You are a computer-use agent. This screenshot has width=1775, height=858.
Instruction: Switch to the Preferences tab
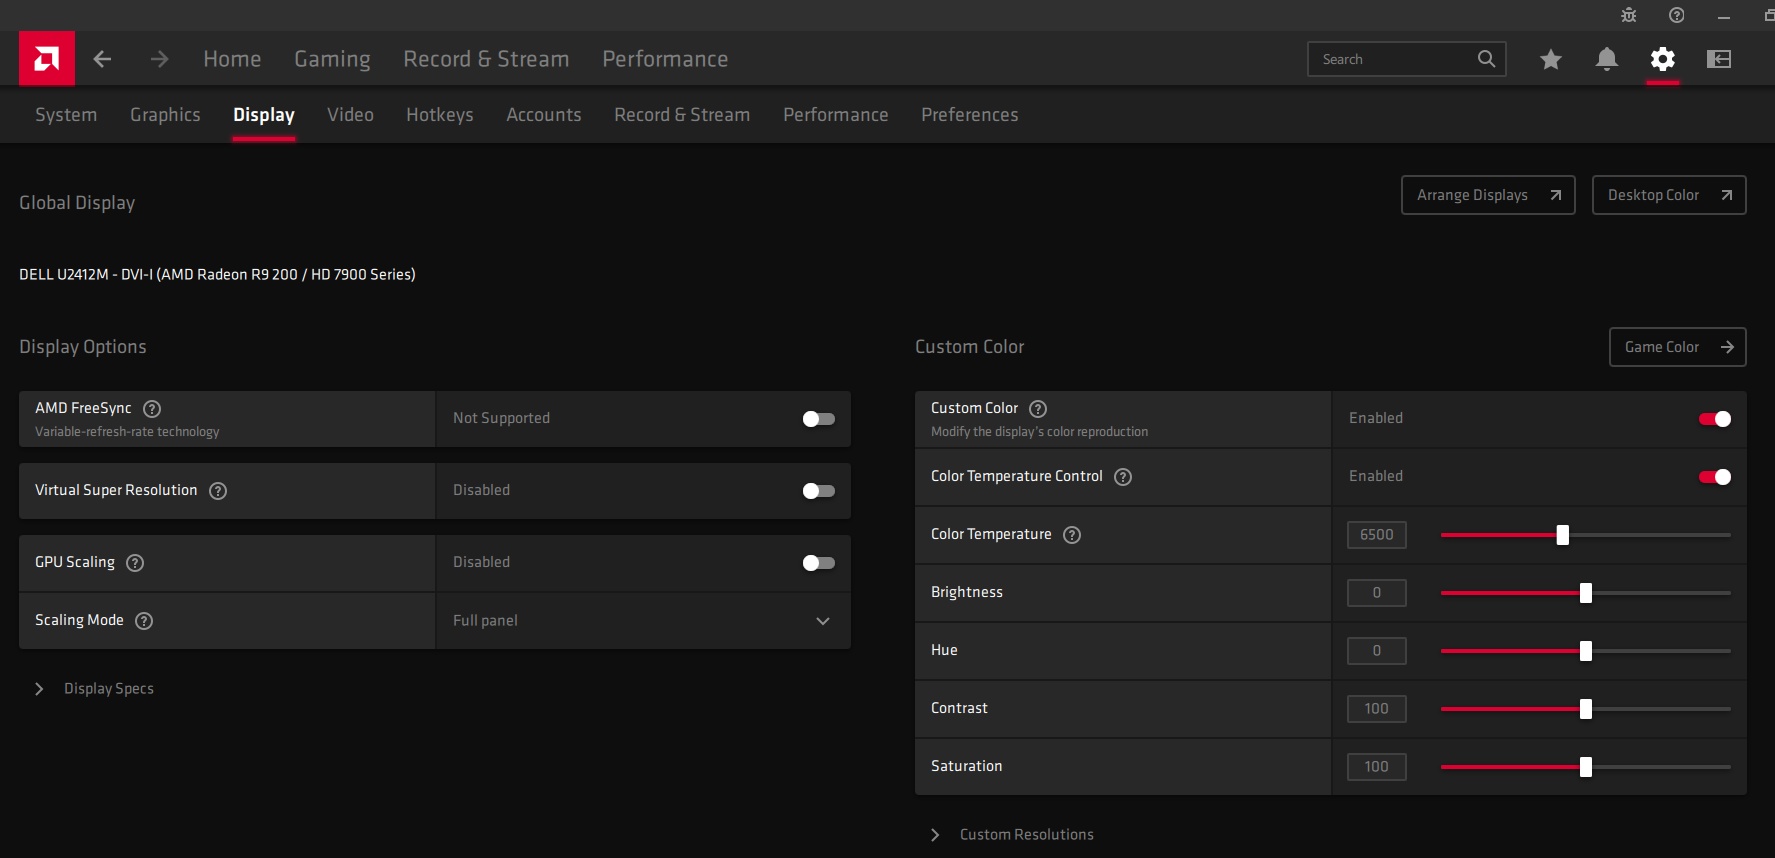click(x=970, y=115)
